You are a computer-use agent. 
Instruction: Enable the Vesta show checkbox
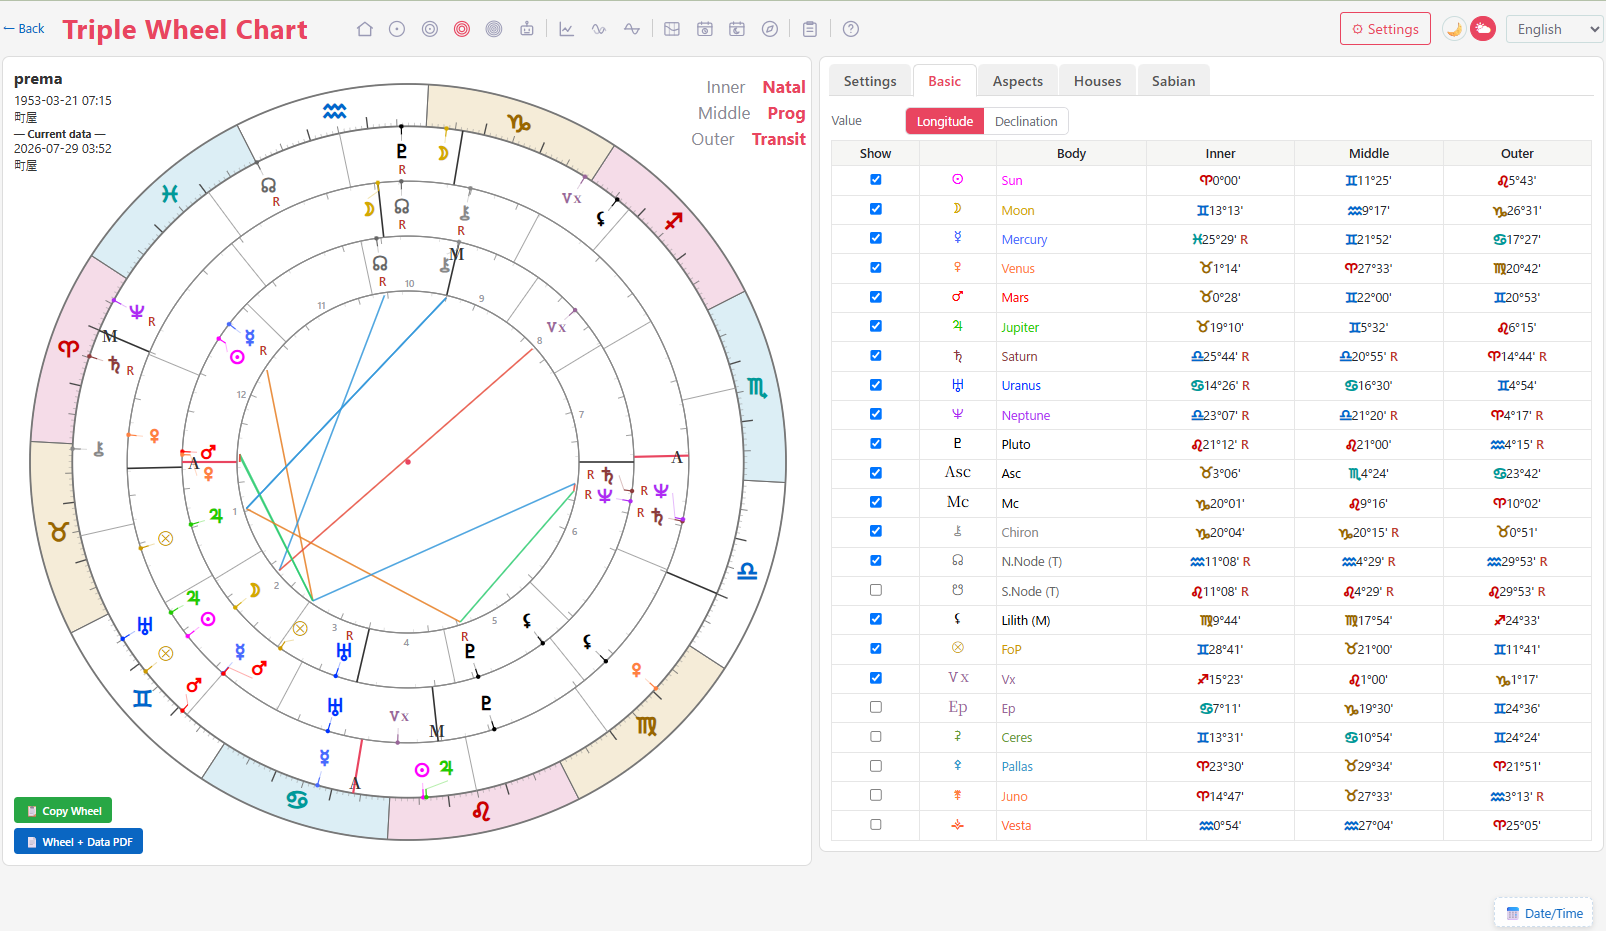pos(875,825)
